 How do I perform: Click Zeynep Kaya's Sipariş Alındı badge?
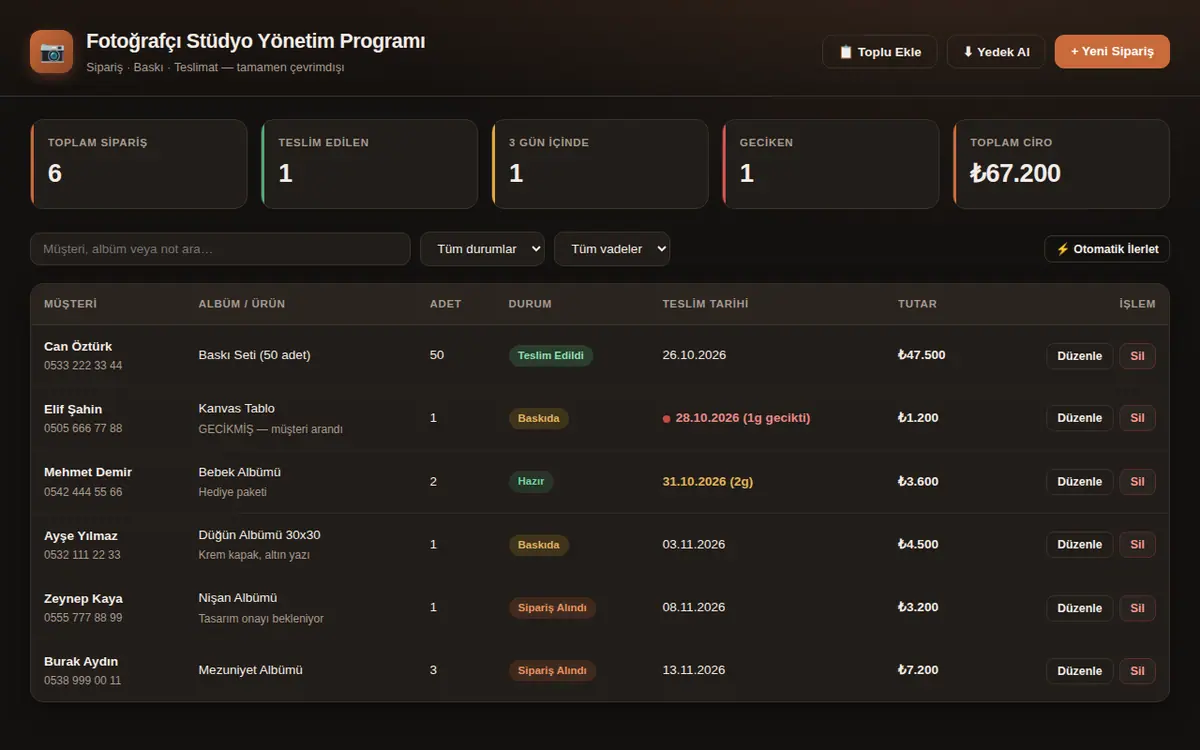552,608
